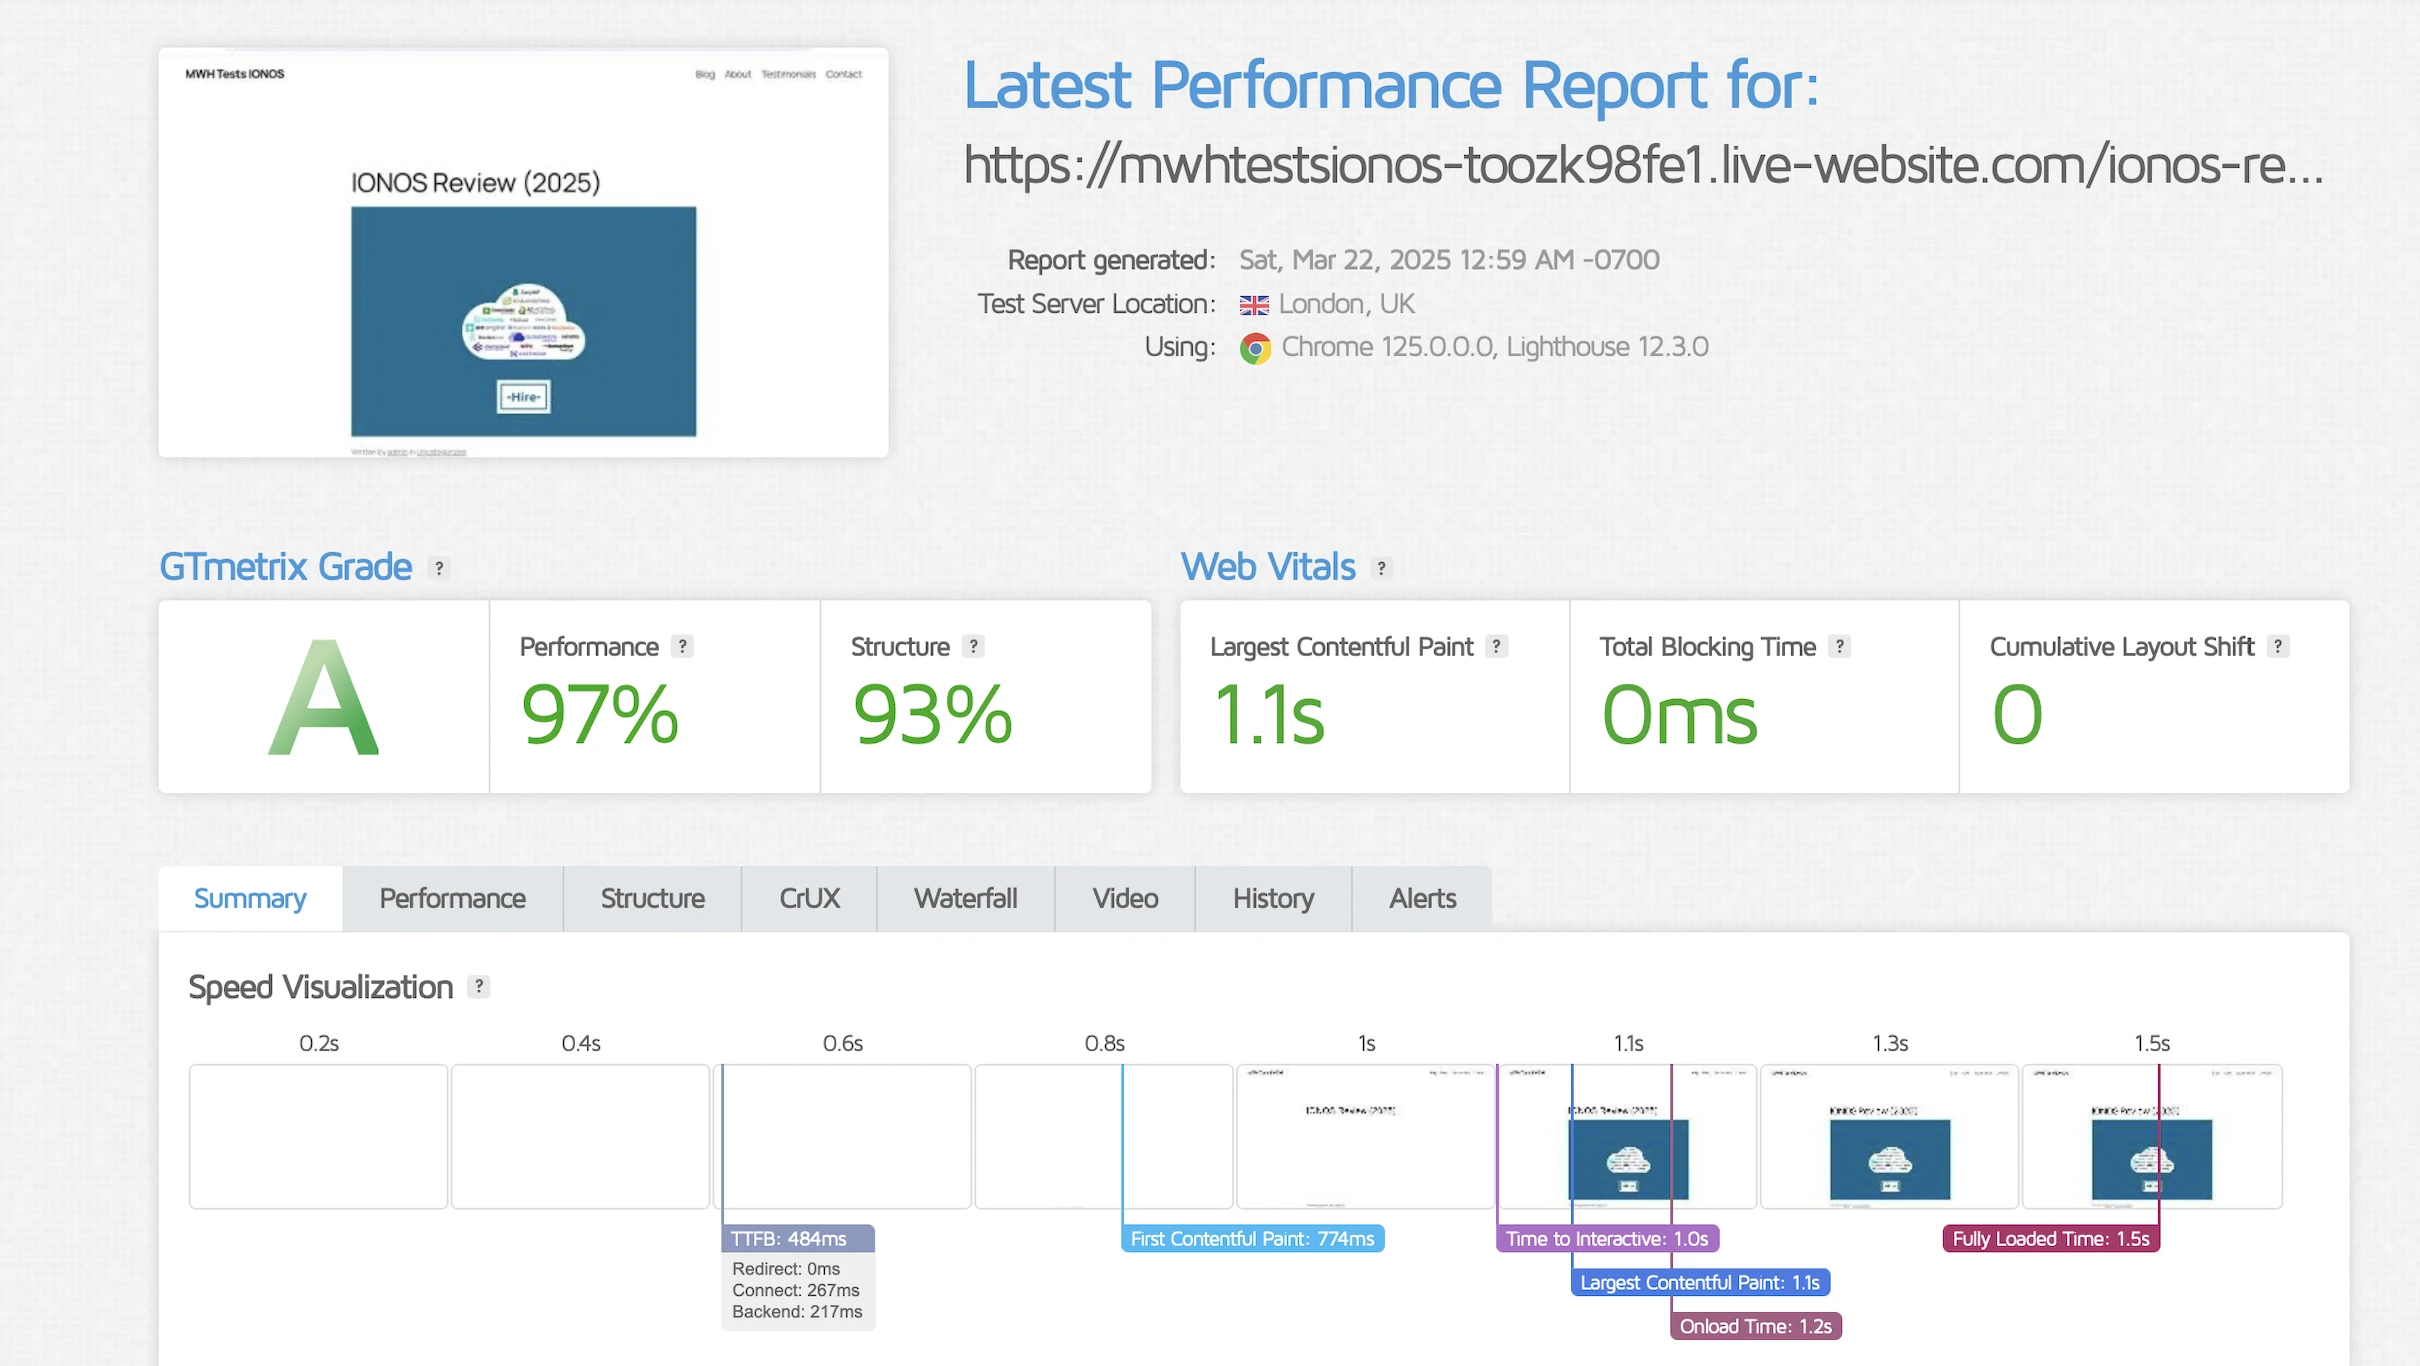This screenshot has height=1366, width=2420.
Task: Open Performance score help question mark
Action: point(682,647)
